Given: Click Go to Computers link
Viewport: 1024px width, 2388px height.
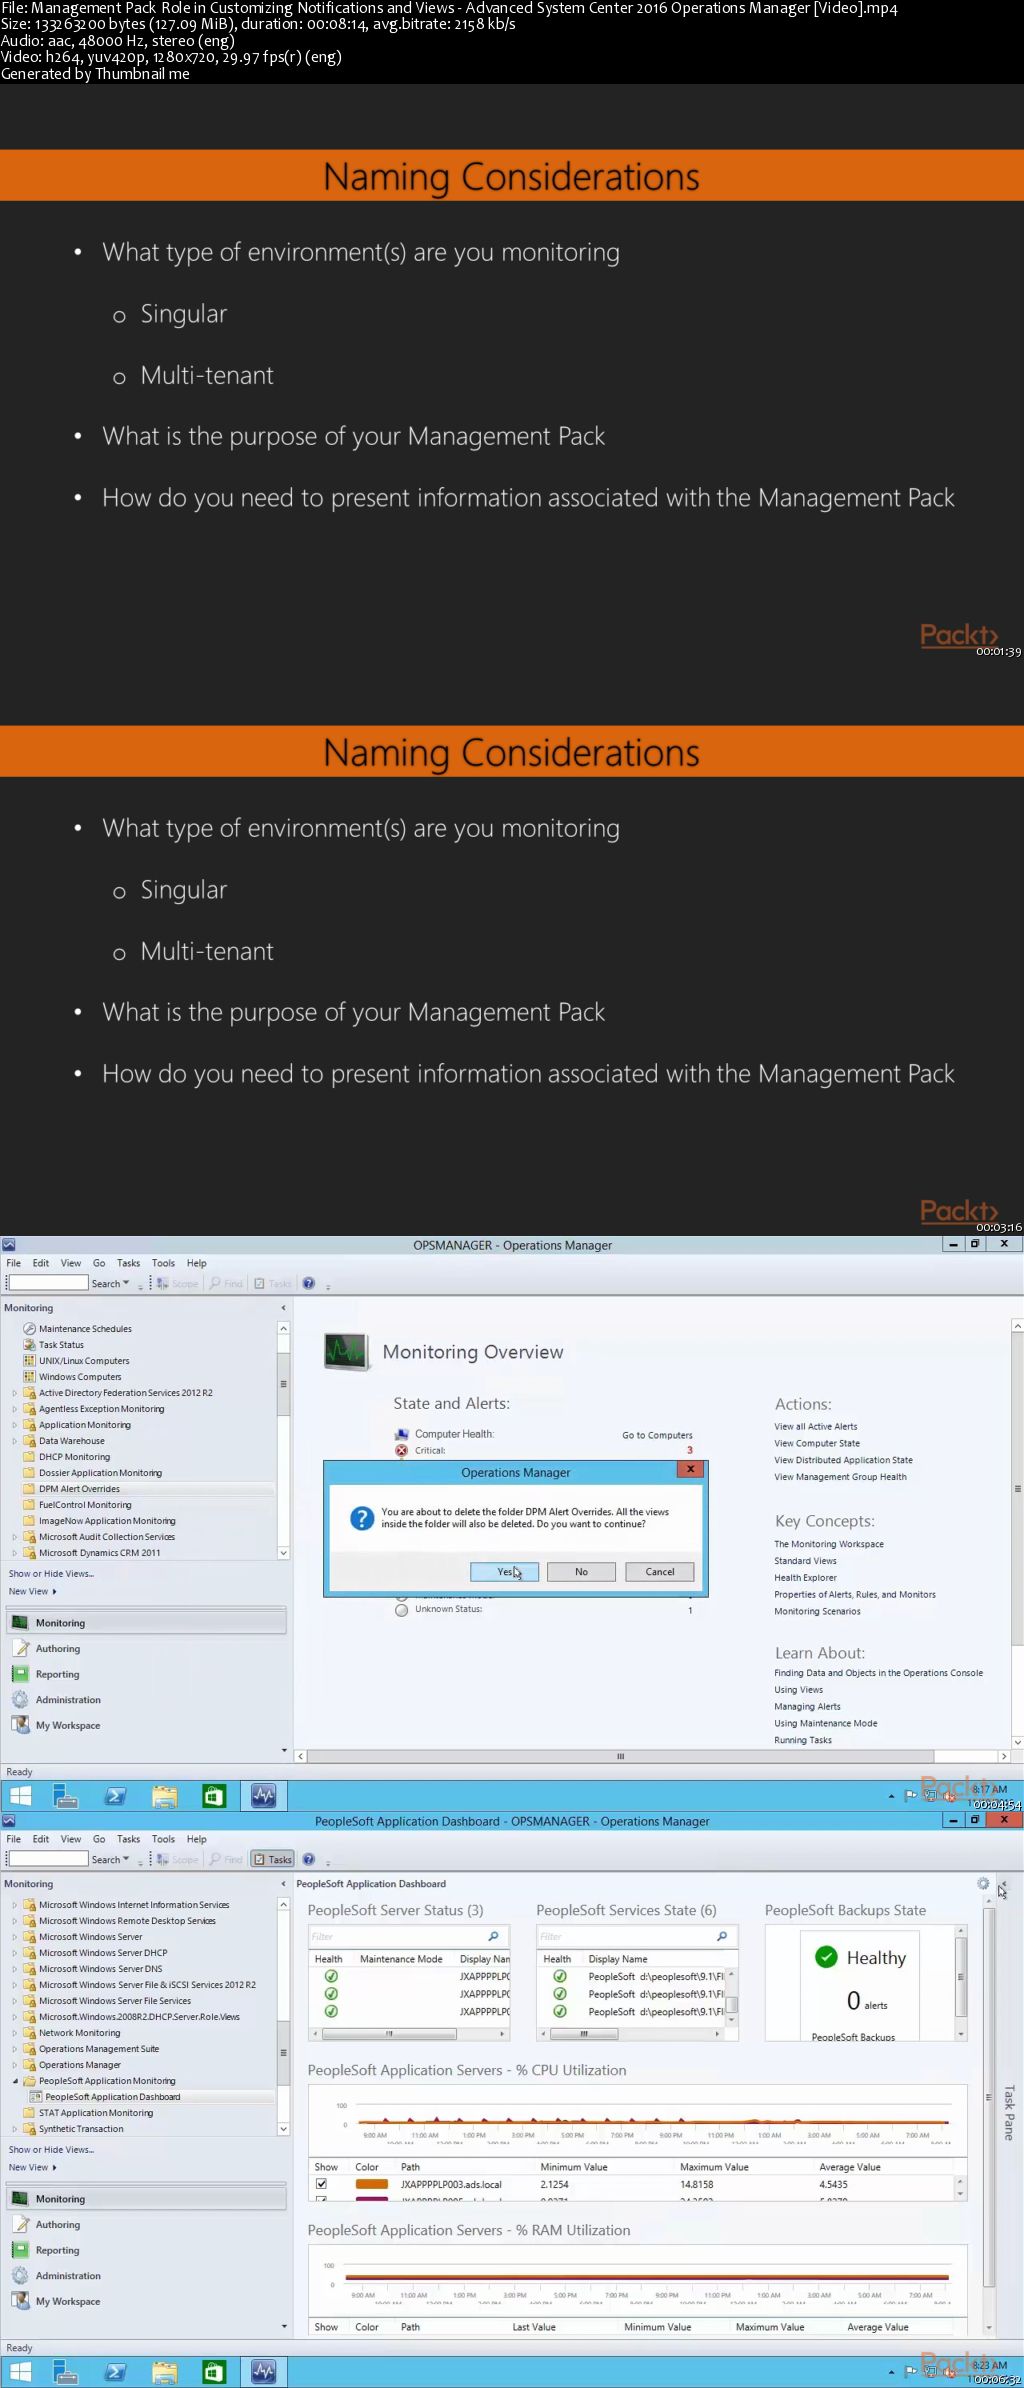Looking at the screenshot, I should coord(657,1435).
